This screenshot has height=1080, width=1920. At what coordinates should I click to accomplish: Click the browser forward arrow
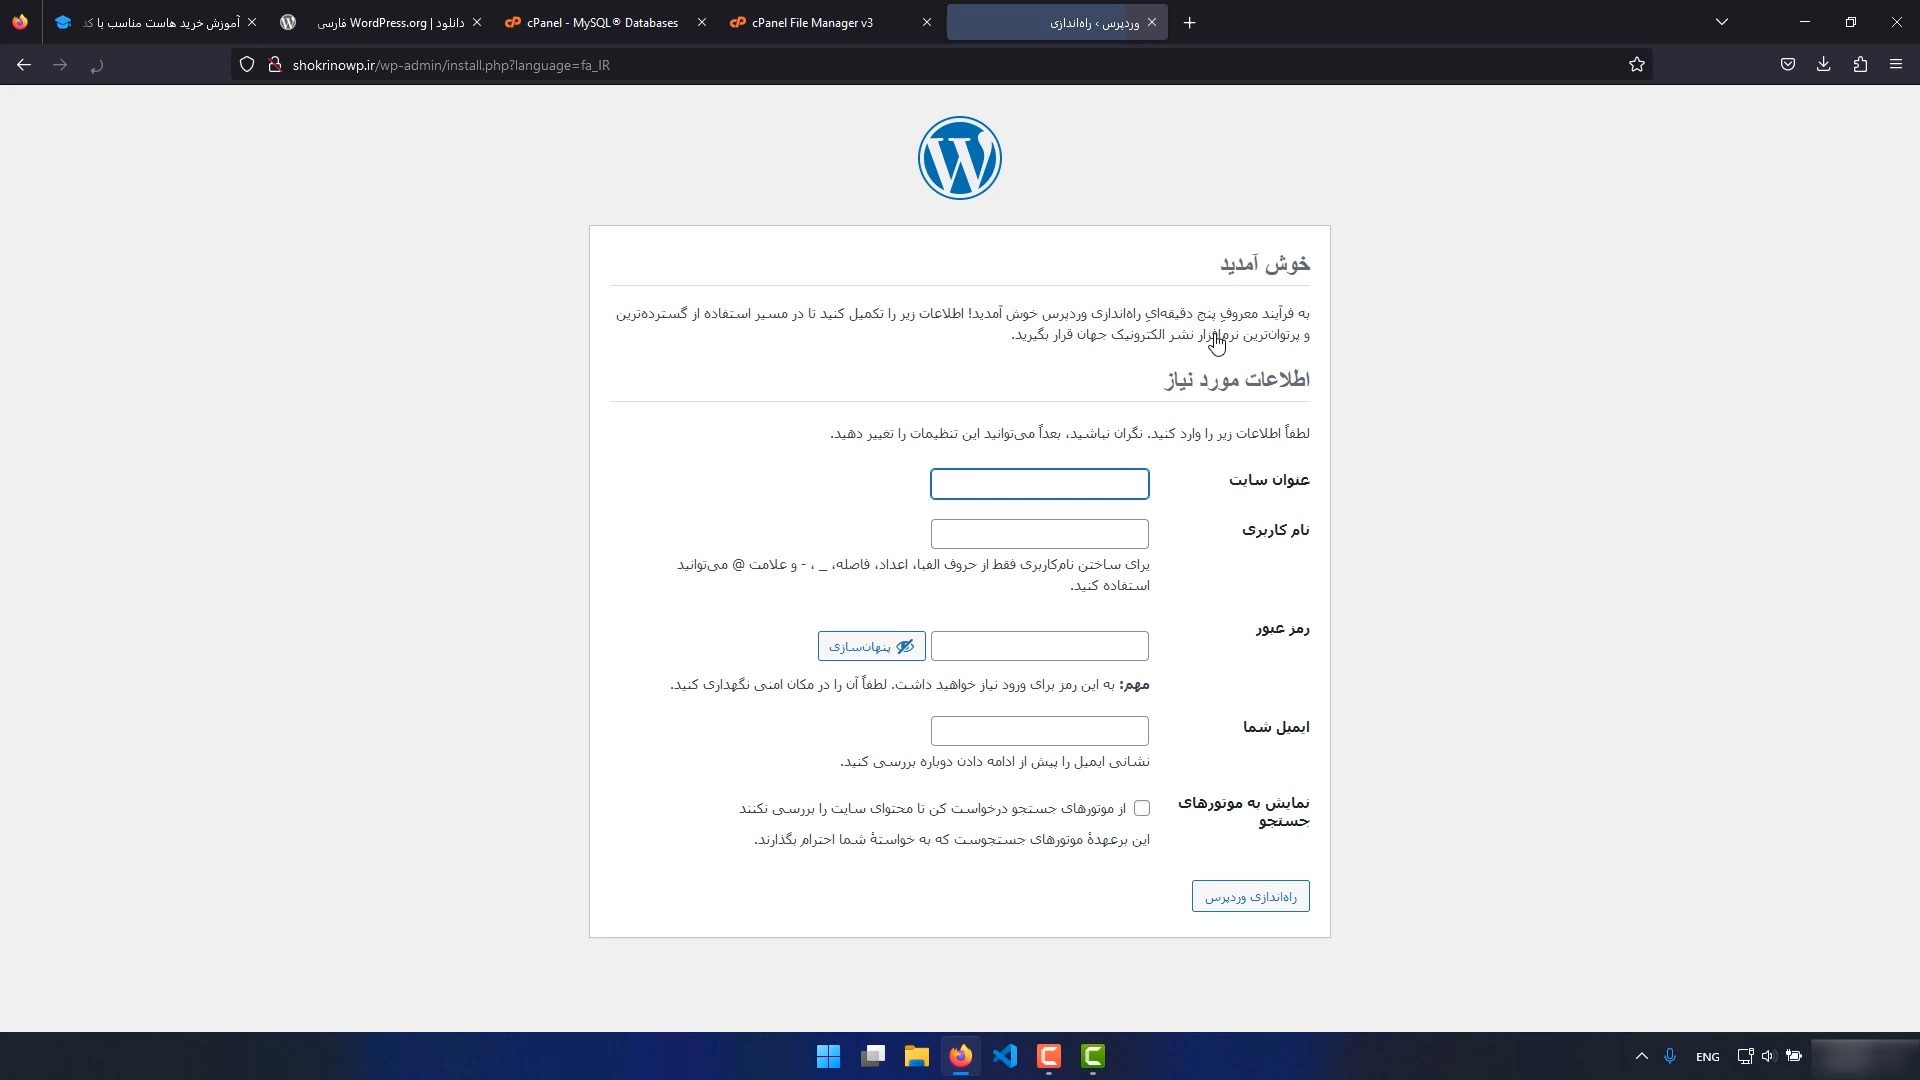coord(60,65)
